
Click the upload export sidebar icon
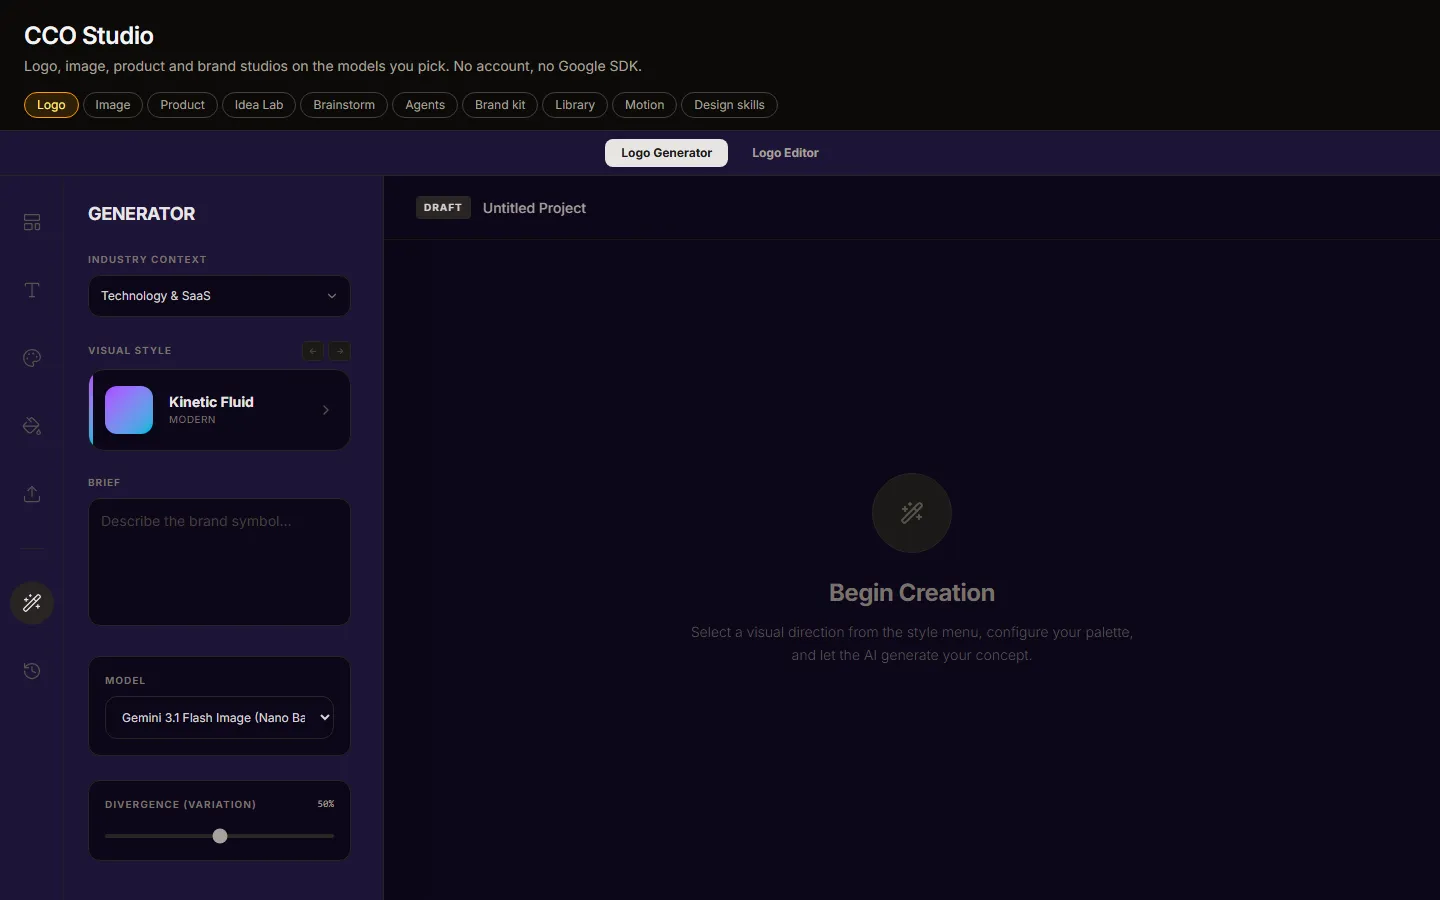[x=32, y=494]
